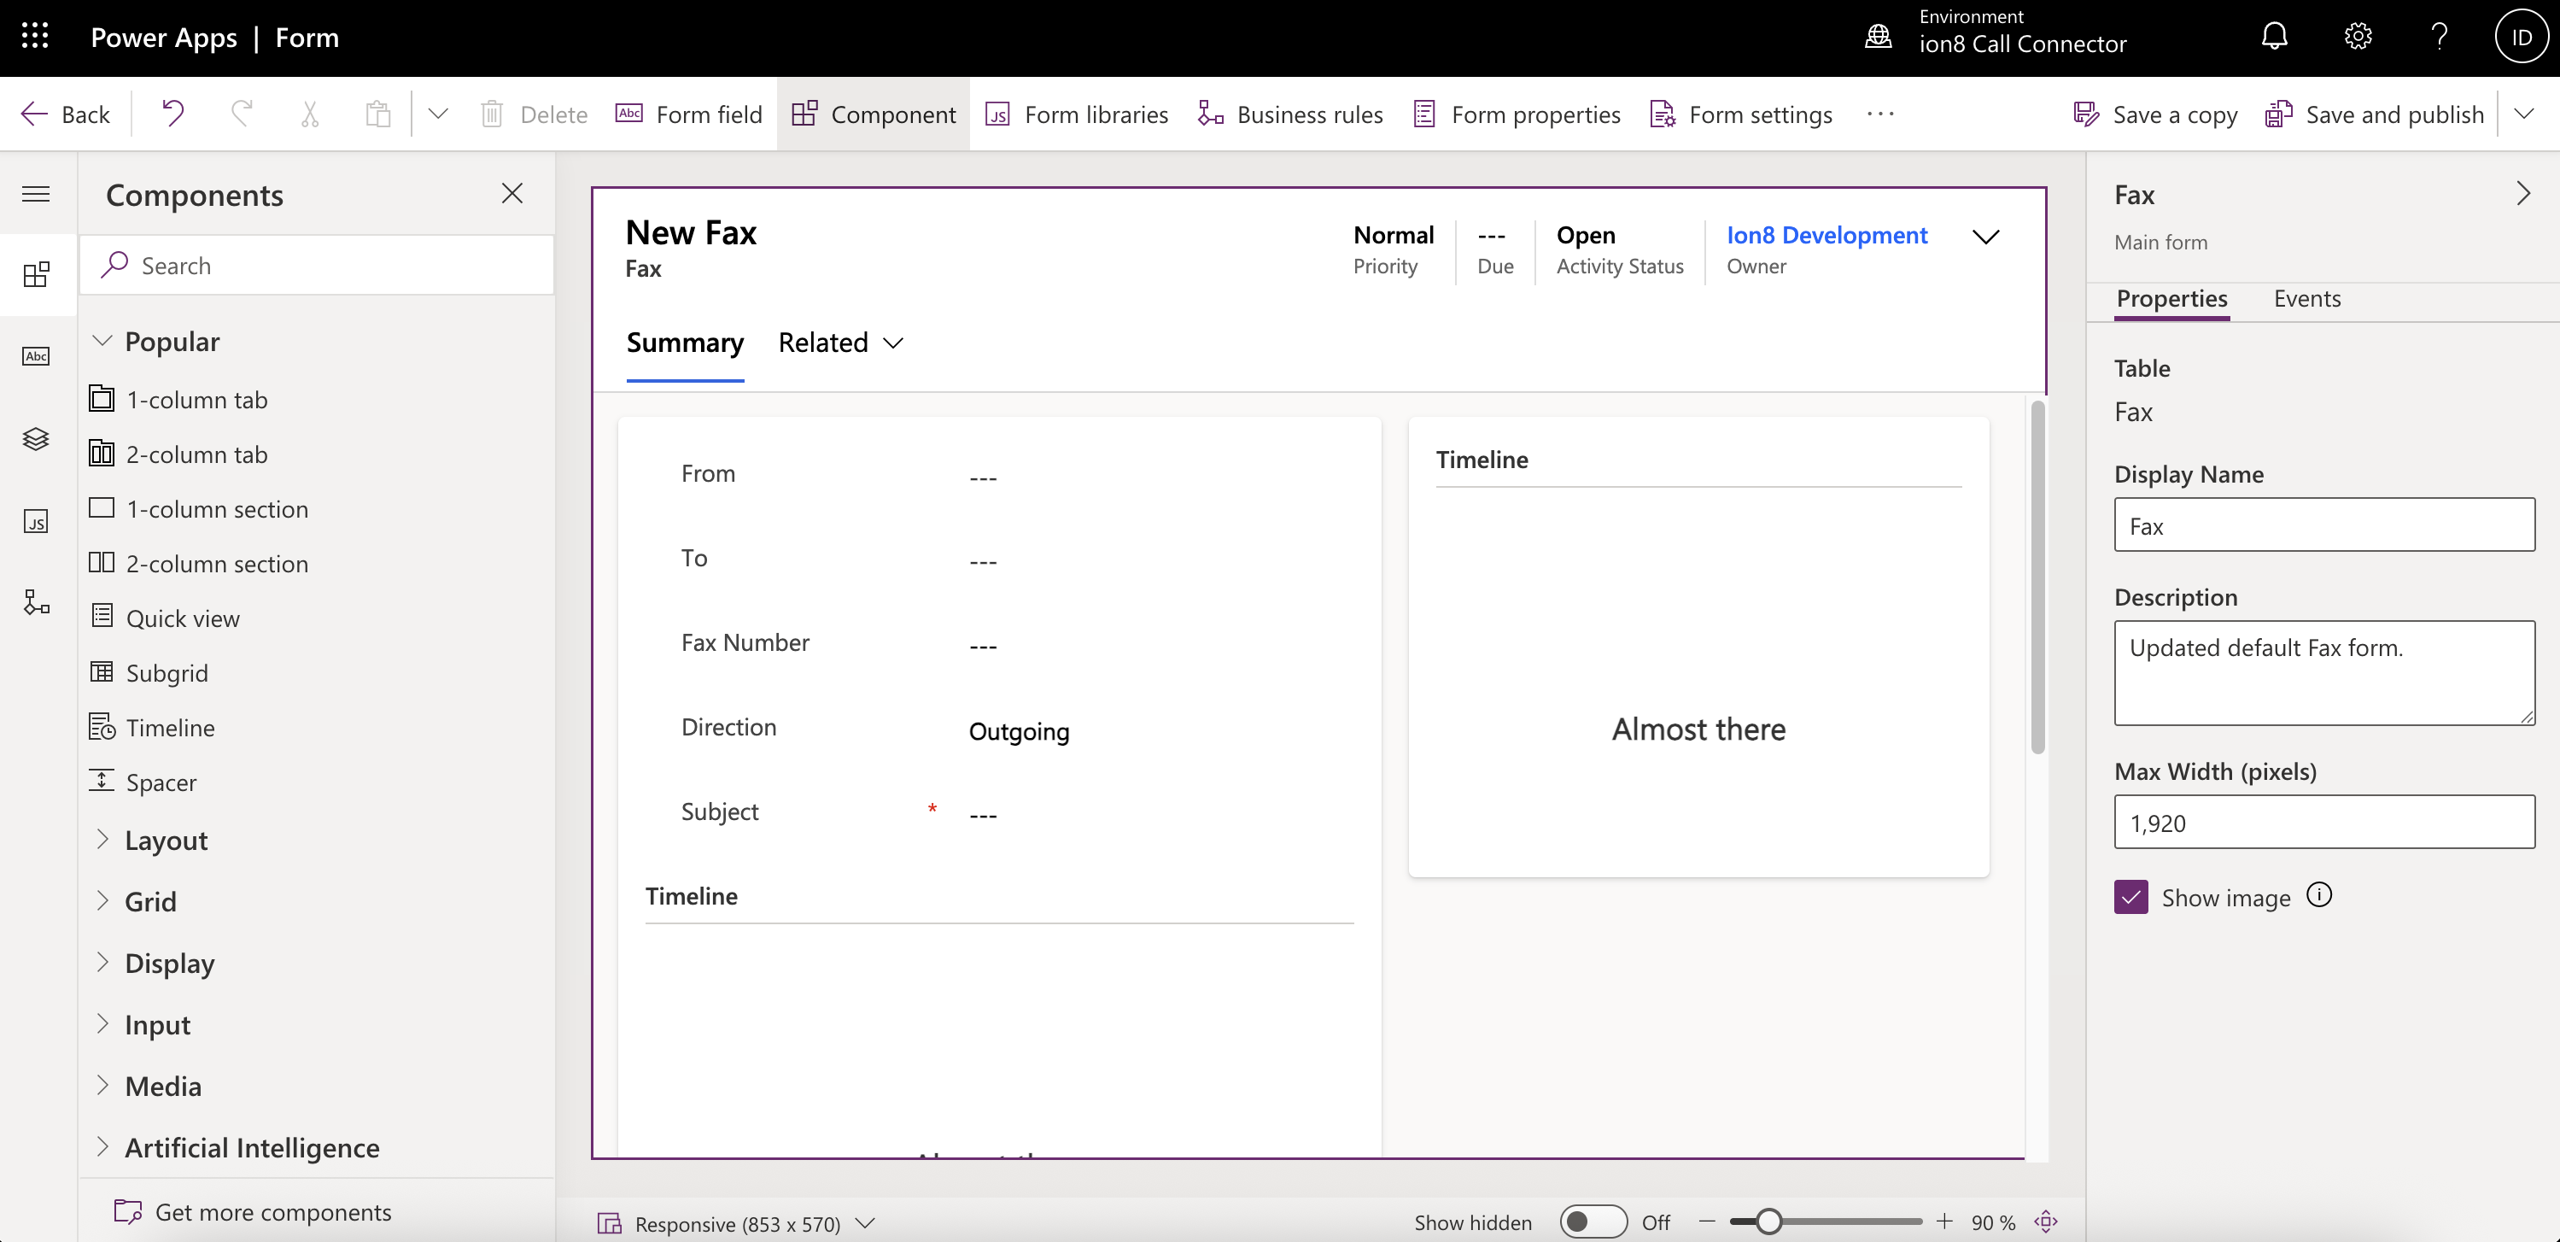Open the Tree view layers icon
The height and width of the screenshot is (1242, 2560).
pyautogui.click(x=36, y=439)
